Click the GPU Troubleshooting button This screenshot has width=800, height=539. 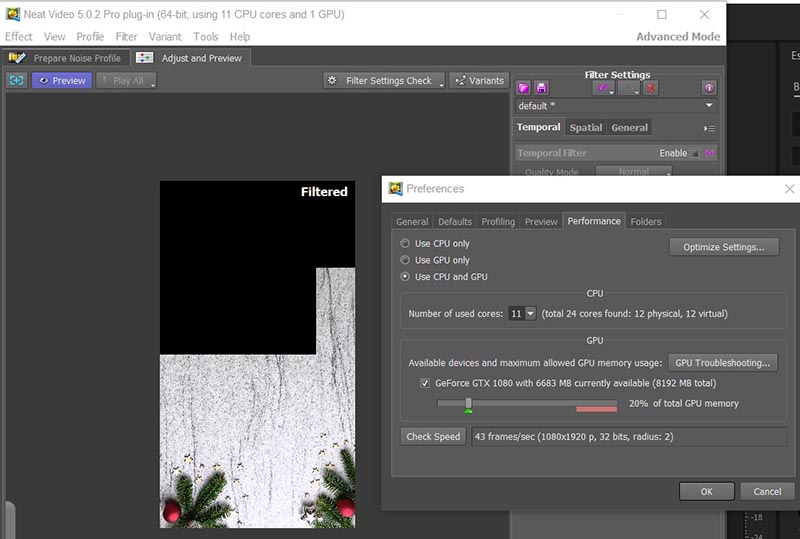pos(722,363)
